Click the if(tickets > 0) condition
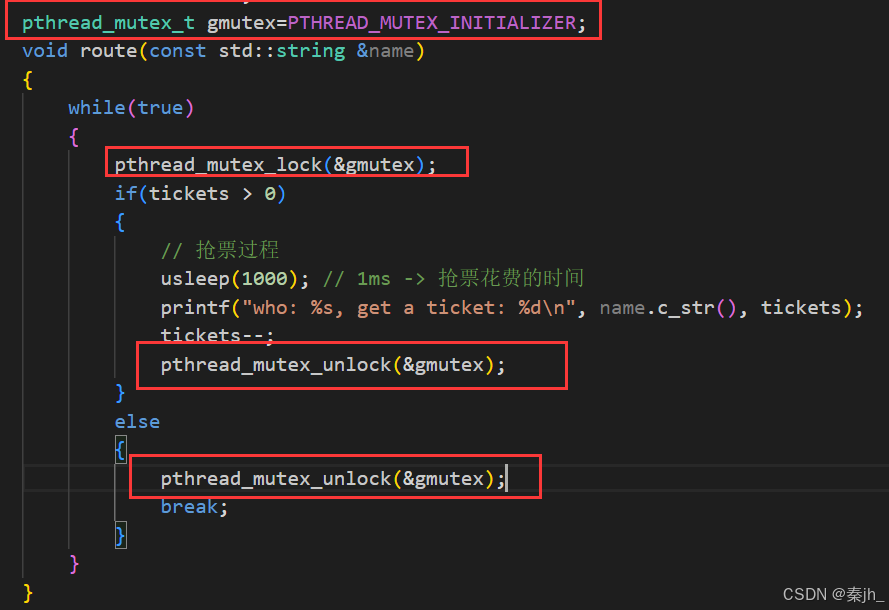The height and width of the screenshot is (610, 889). point(200,194)
